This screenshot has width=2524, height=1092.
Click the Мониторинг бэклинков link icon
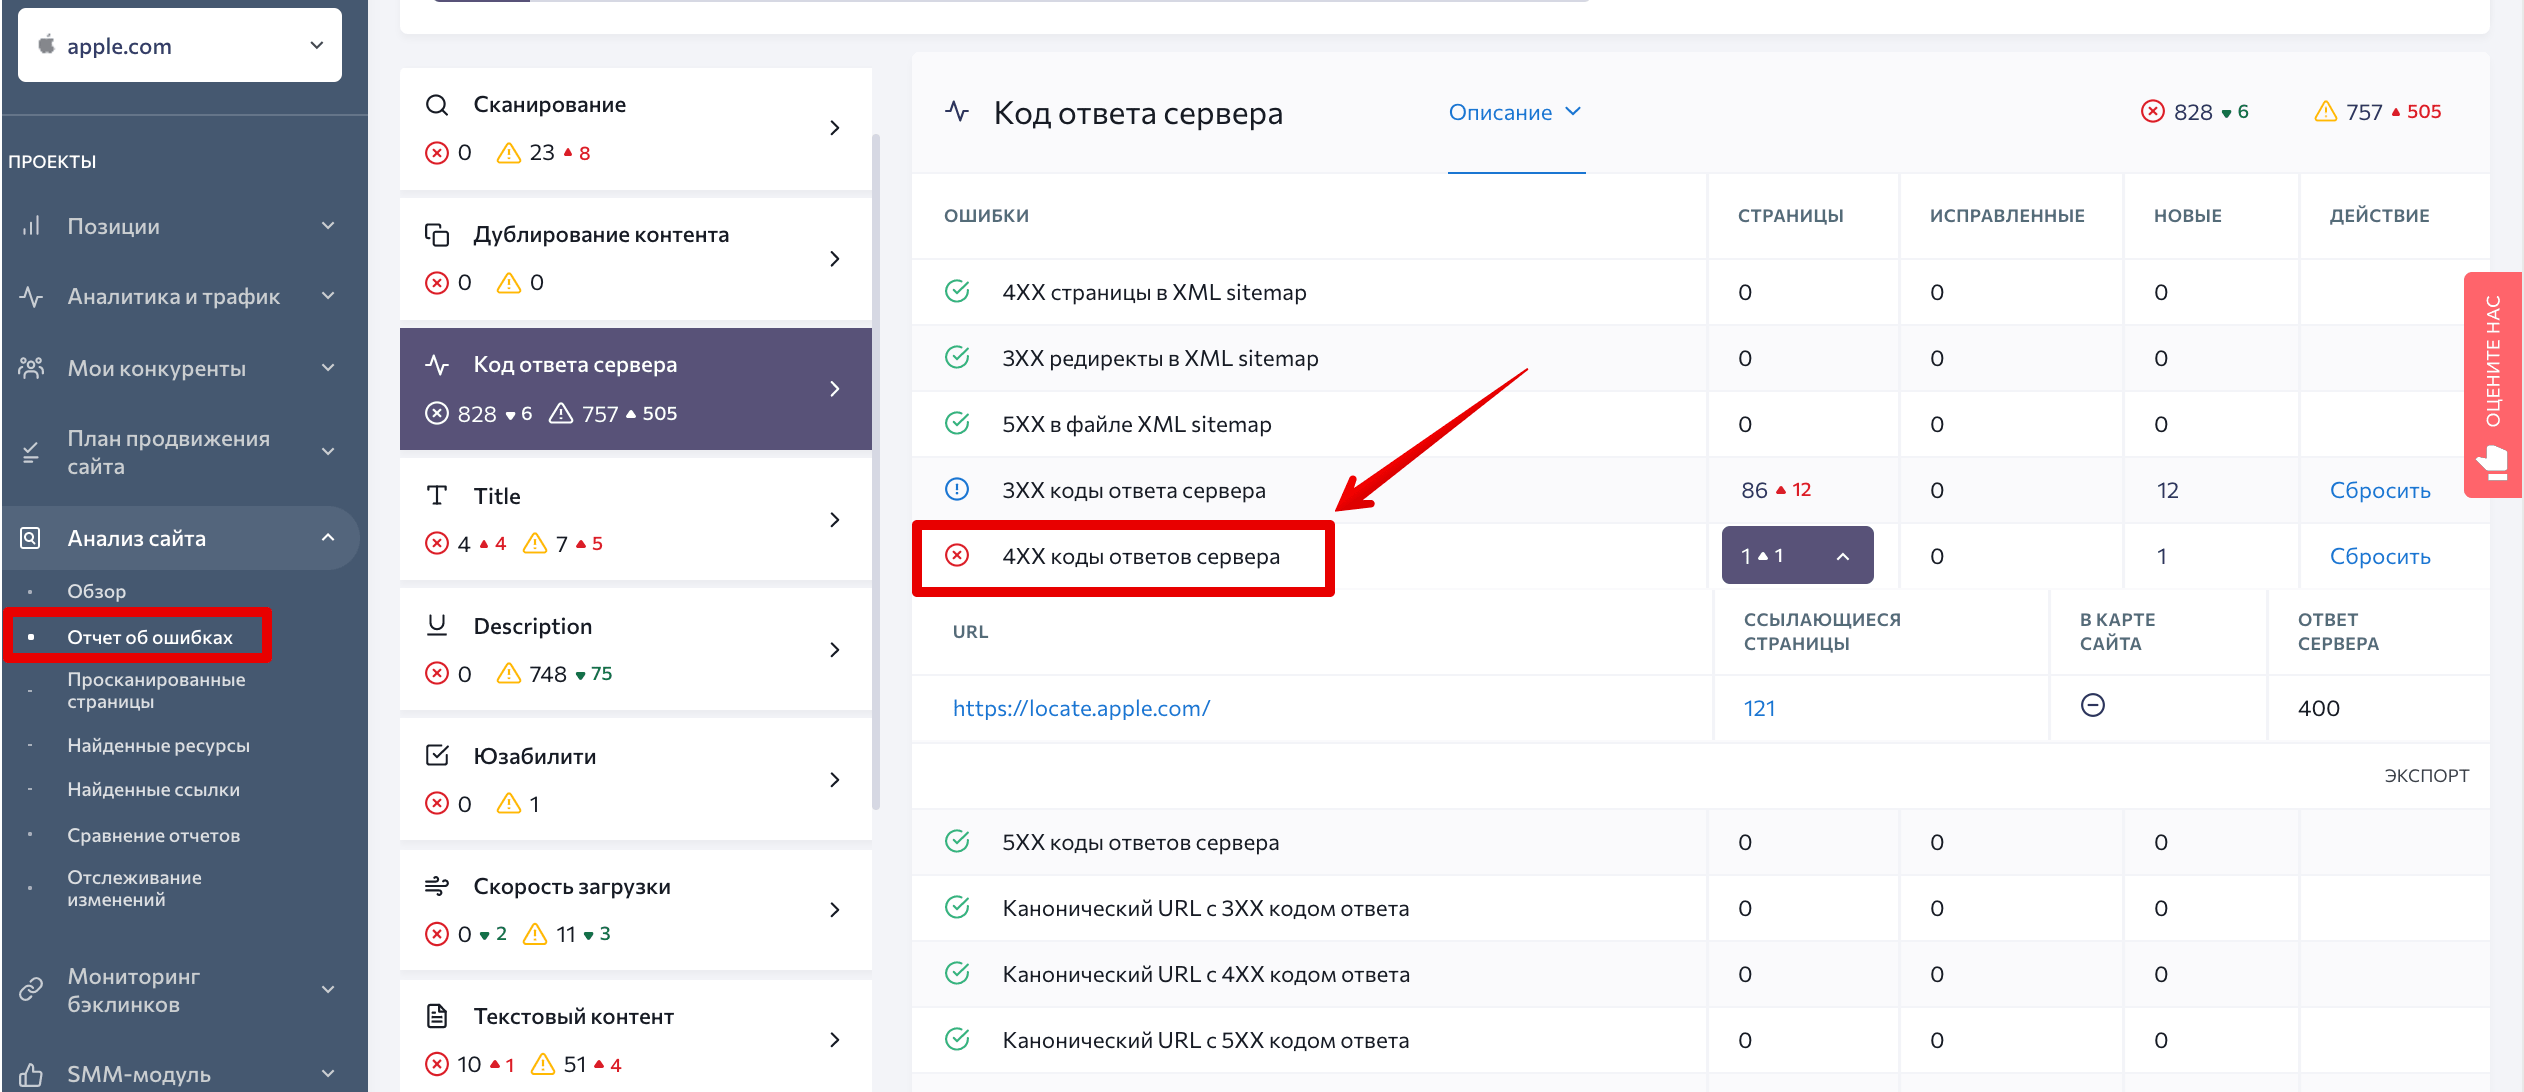(x=31, y=990)
